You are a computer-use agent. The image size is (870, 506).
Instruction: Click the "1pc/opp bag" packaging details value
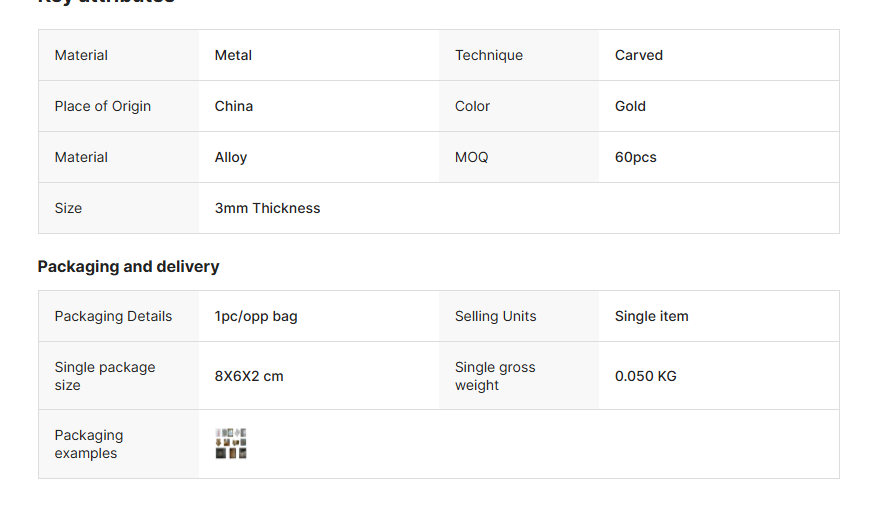point(256,316)
